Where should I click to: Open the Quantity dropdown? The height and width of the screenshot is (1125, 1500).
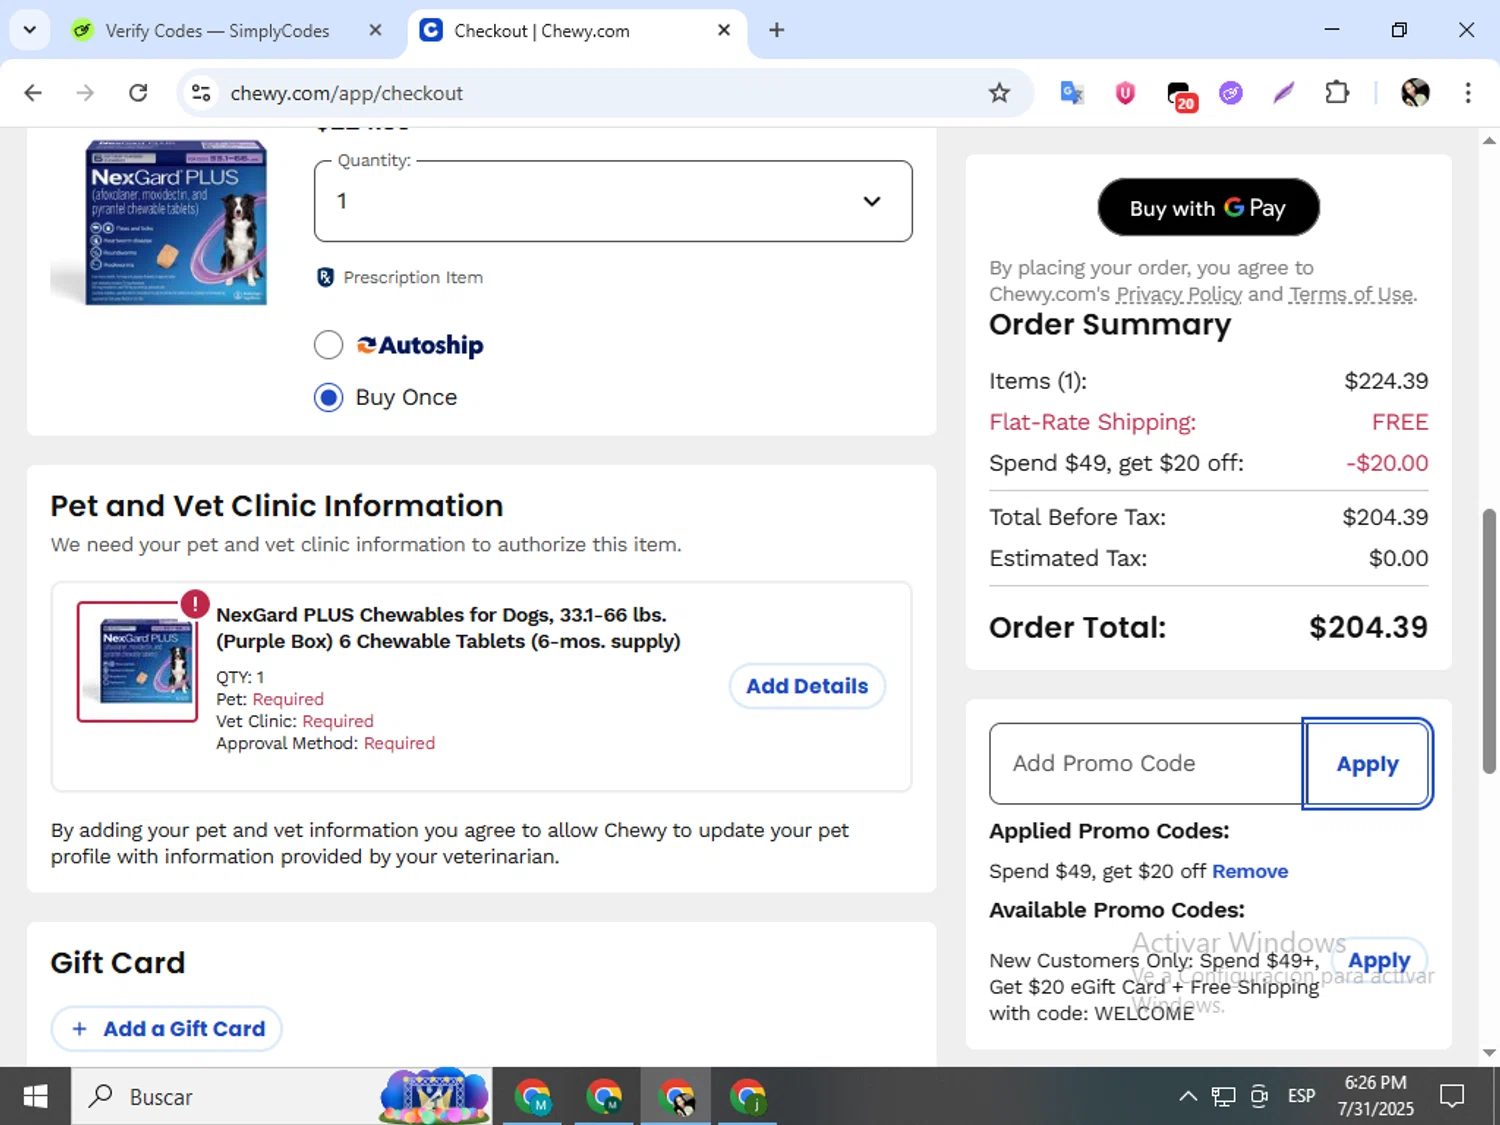[613, 201]
